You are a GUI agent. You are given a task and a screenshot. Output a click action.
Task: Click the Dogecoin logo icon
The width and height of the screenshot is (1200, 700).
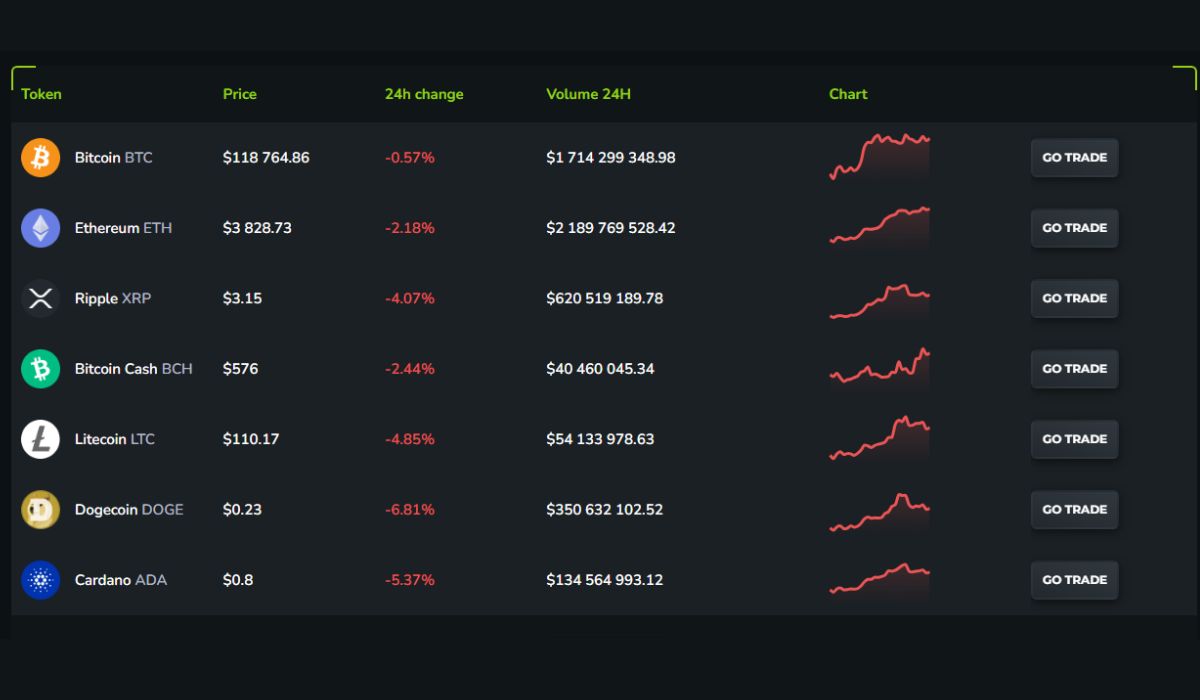tap(40, 509)
